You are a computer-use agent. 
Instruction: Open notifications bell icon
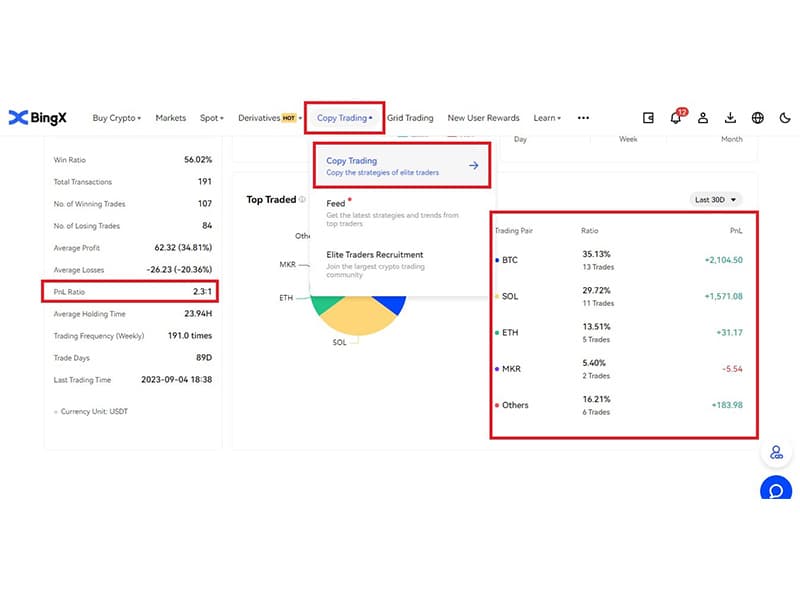(676, 117)
